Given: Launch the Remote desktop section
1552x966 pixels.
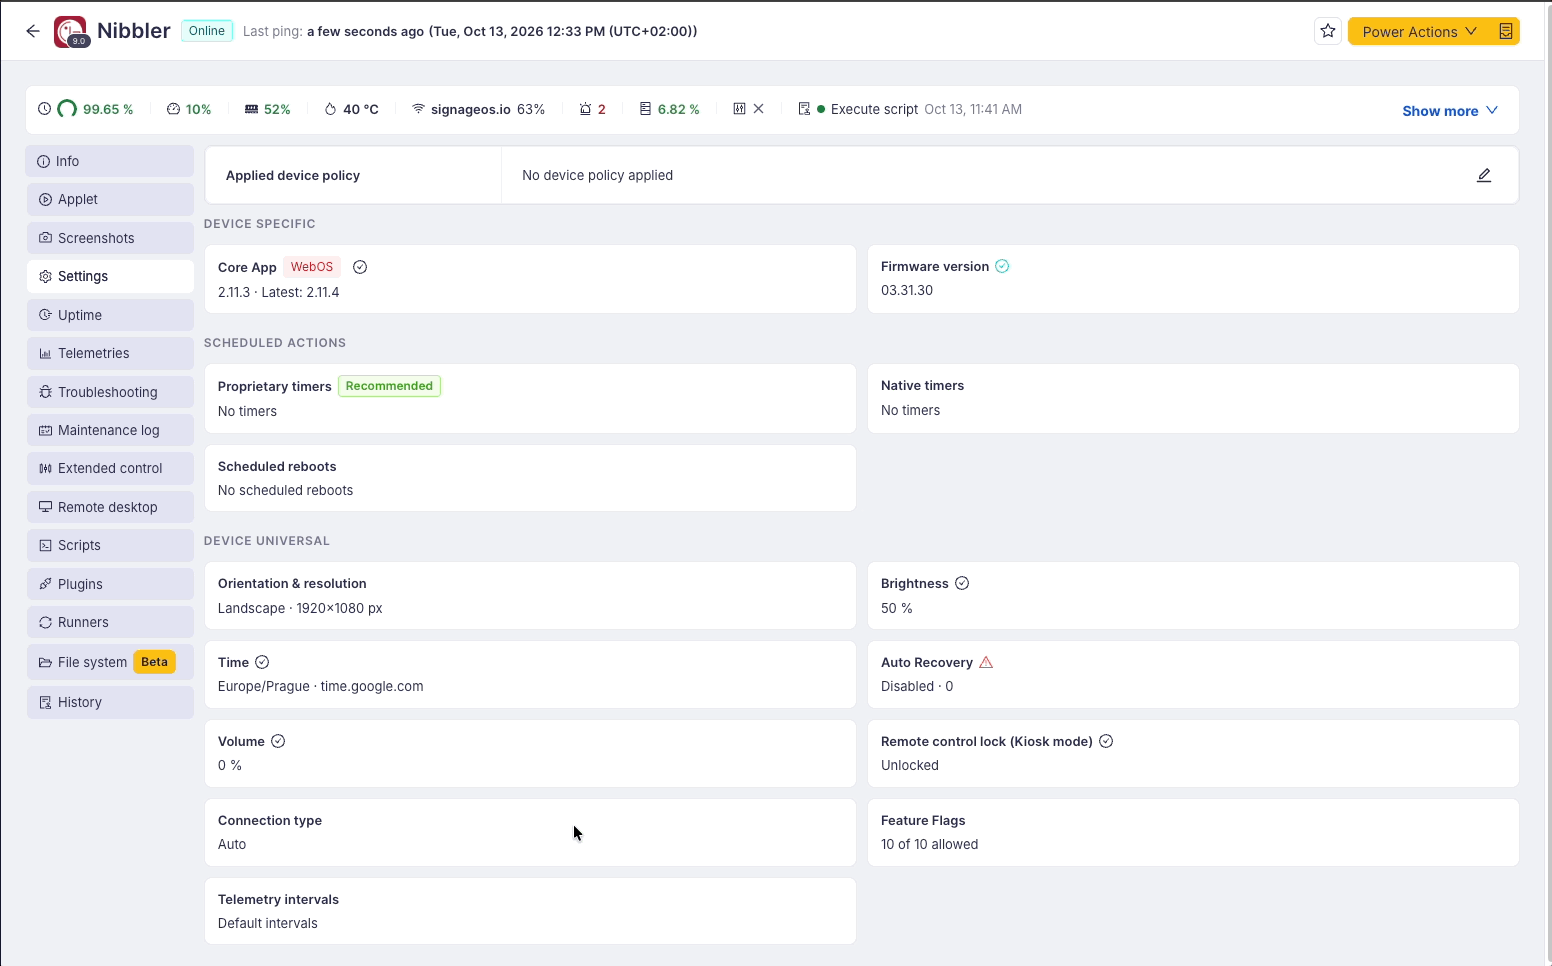Looking at the screenshot, I should point(110,507).
